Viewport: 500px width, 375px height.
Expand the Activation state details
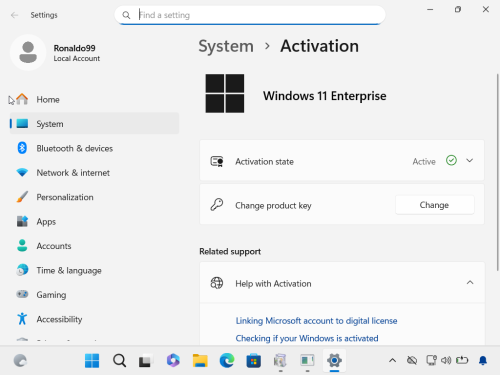(470, 161)
